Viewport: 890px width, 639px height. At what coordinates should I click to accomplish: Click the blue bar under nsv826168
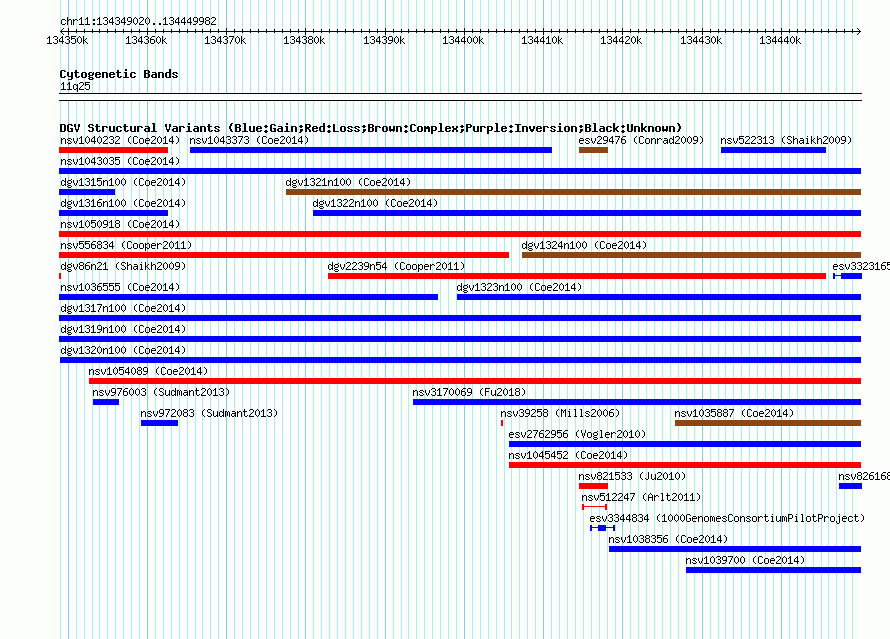pyautogui.click(x=850, y=486)
